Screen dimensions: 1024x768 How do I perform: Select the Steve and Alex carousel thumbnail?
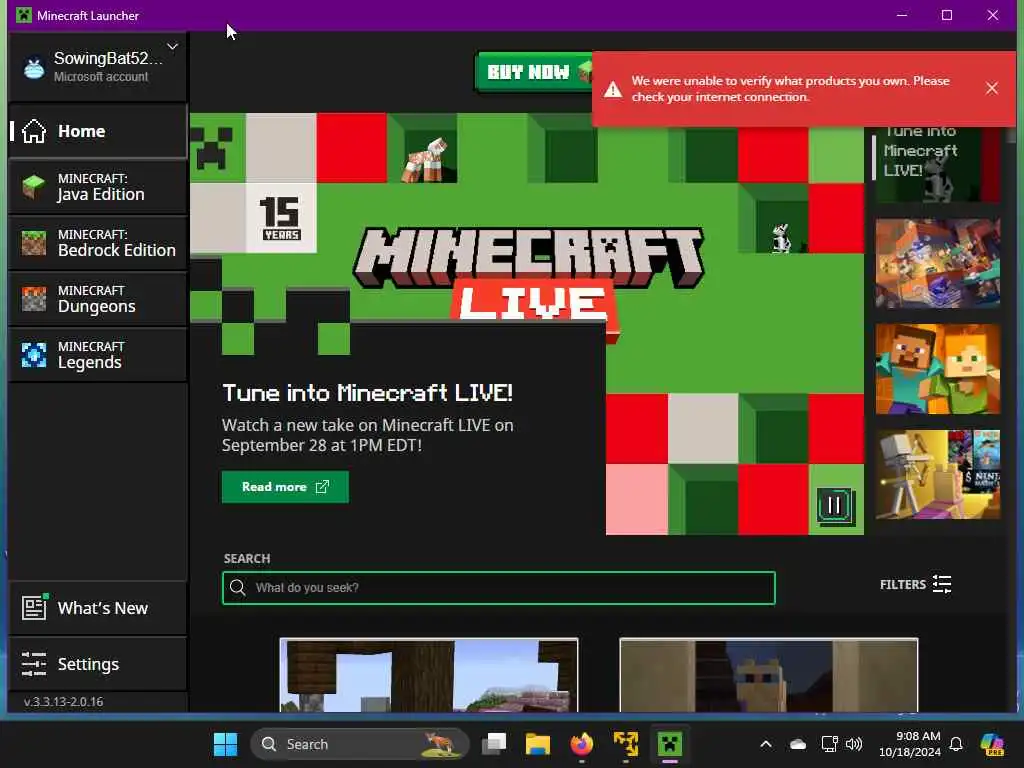pyautogui.click(x=937, y=369)
